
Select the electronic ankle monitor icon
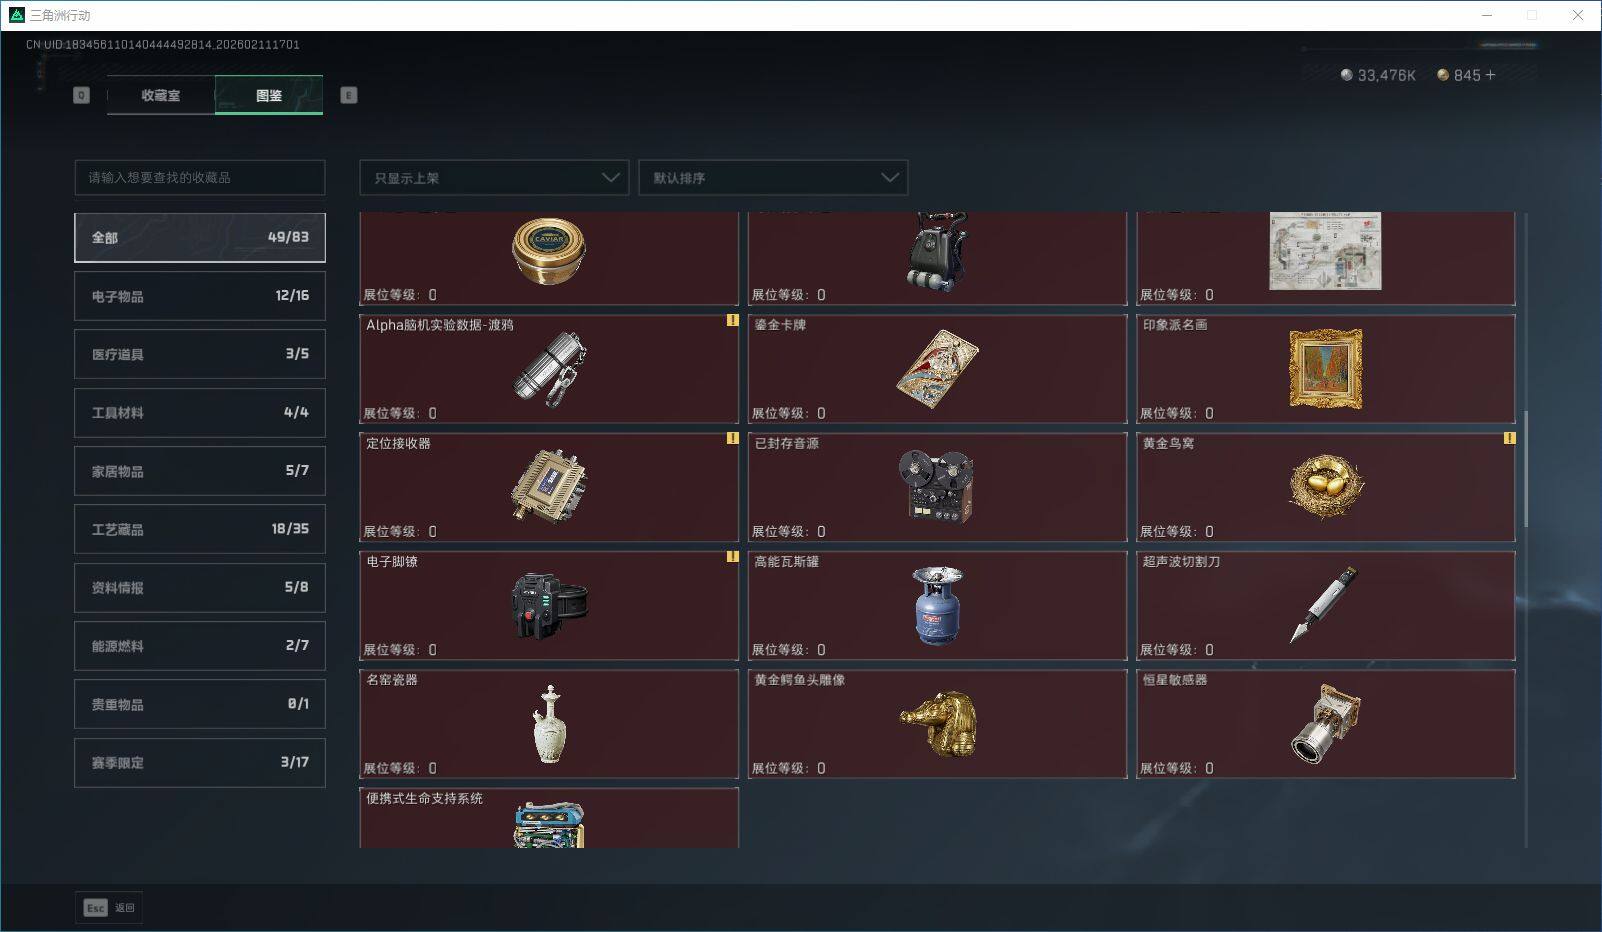pyautogui.click(x=549, y=605)
